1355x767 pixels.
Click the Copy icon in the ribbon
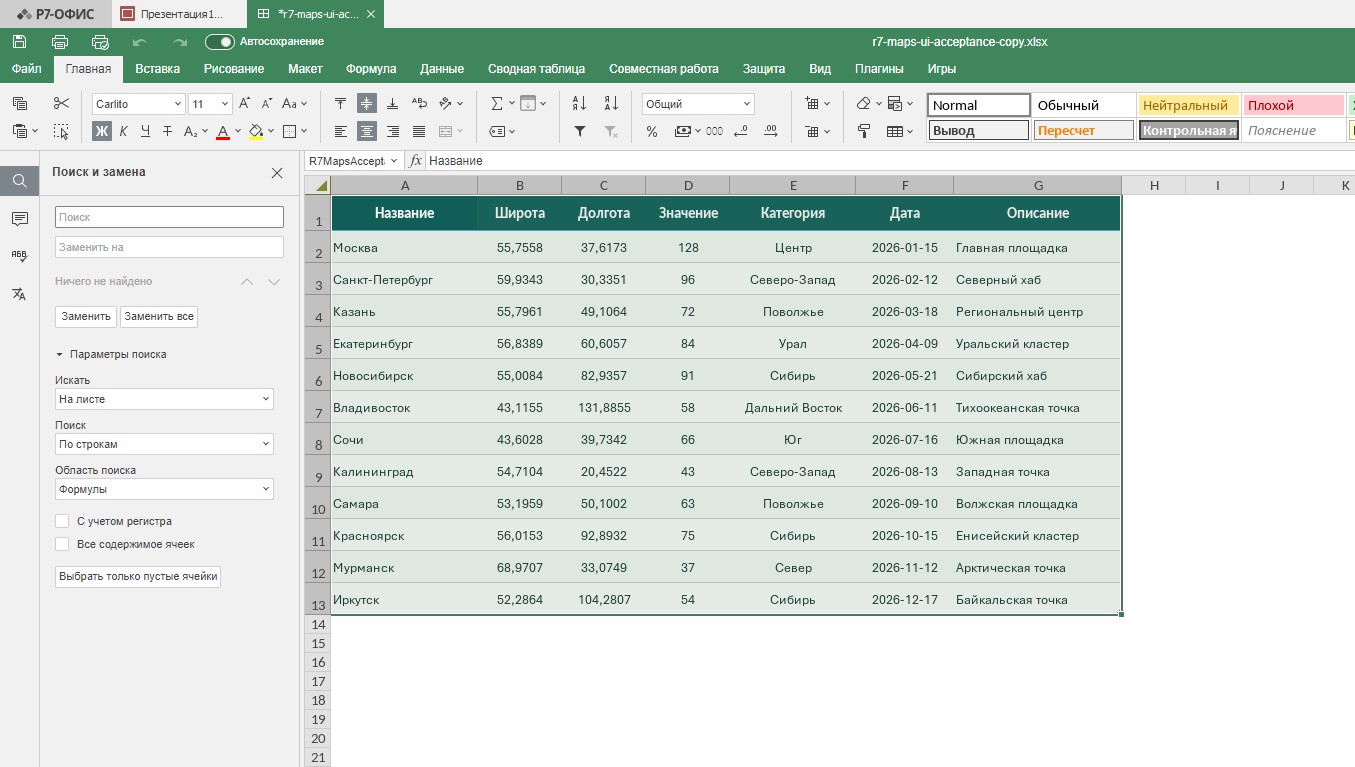coord(20,103)
